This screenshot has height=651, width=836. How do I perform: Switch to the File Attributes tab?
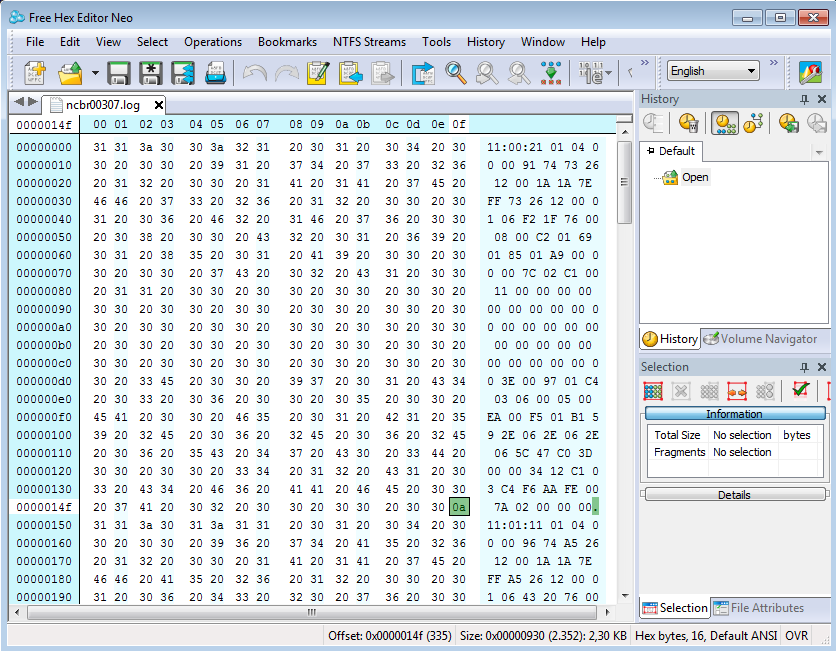(x=759, y=608)
